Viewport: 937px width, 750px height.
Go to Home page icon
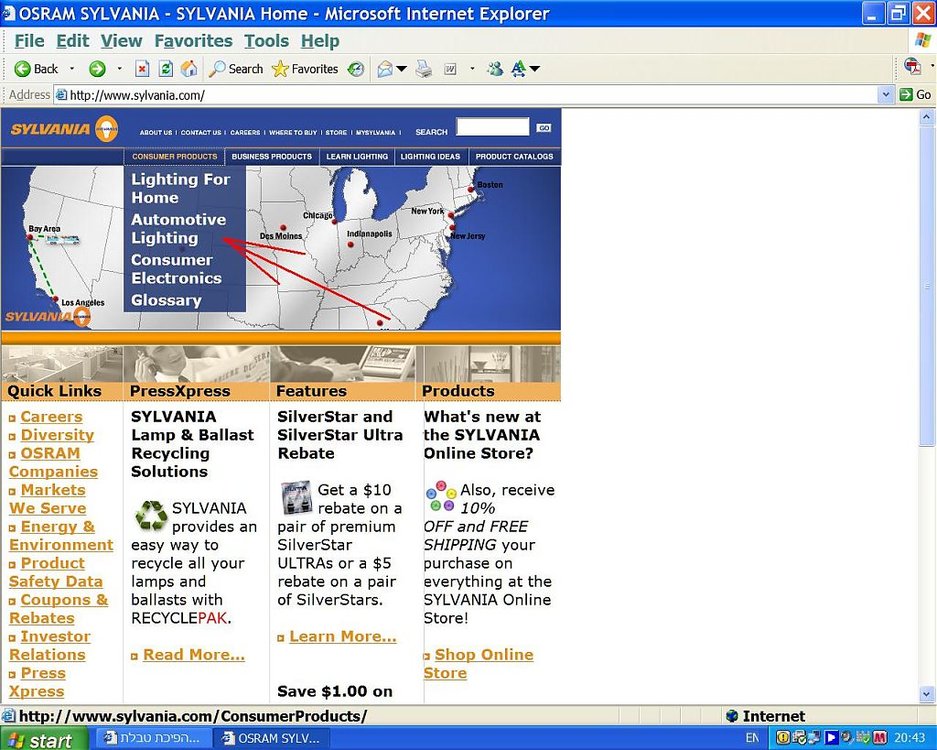click(189, 69)
